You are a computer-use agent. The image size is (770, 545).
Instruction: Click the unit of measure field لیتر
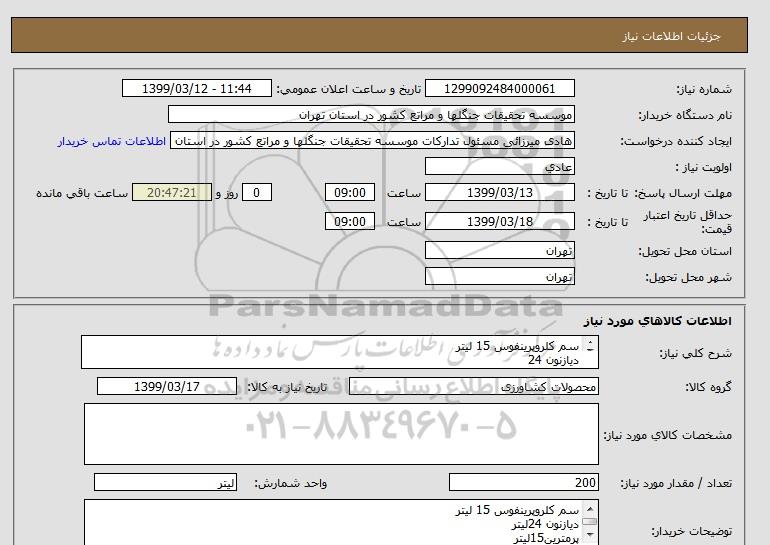click(x=165, y=482)
